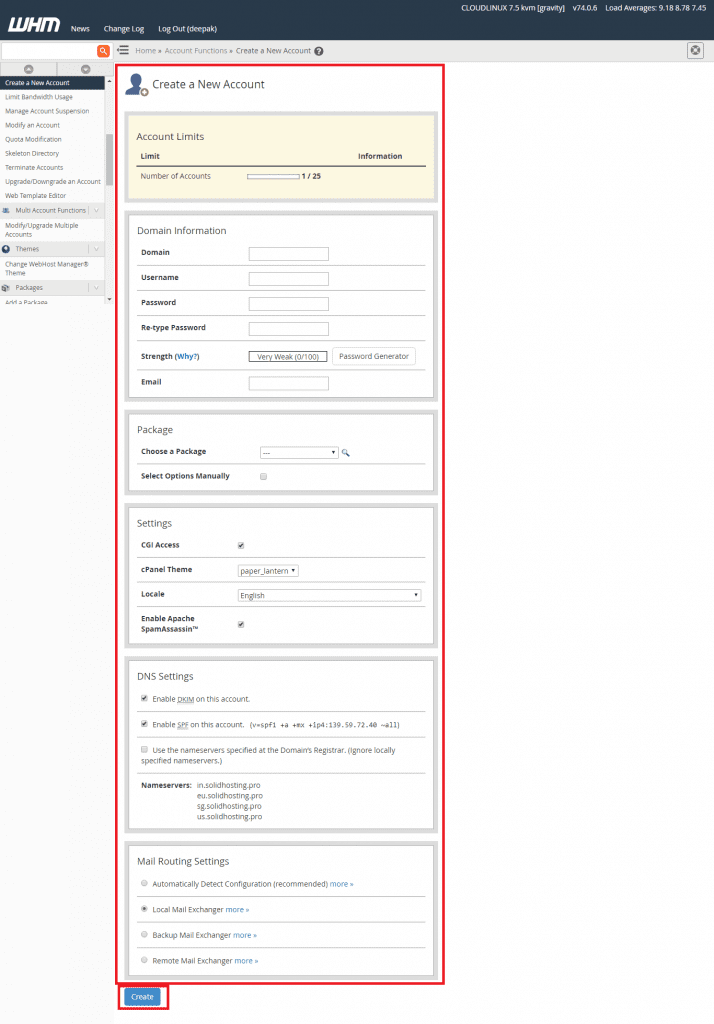Click the package search magnifier icon
The height and width of the screenshot is (1024, 714).
(x=346, y=453)
